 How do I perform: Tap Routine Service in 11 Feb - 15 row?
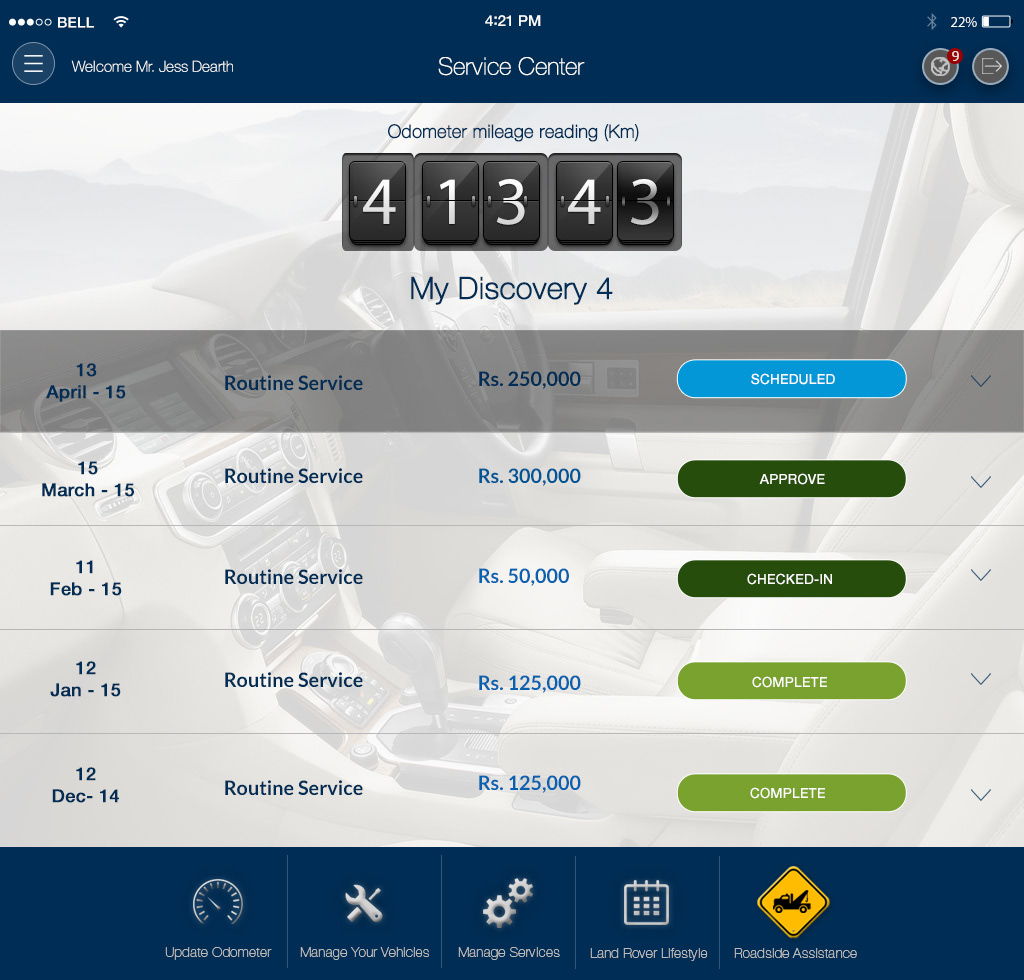(293, 577)
